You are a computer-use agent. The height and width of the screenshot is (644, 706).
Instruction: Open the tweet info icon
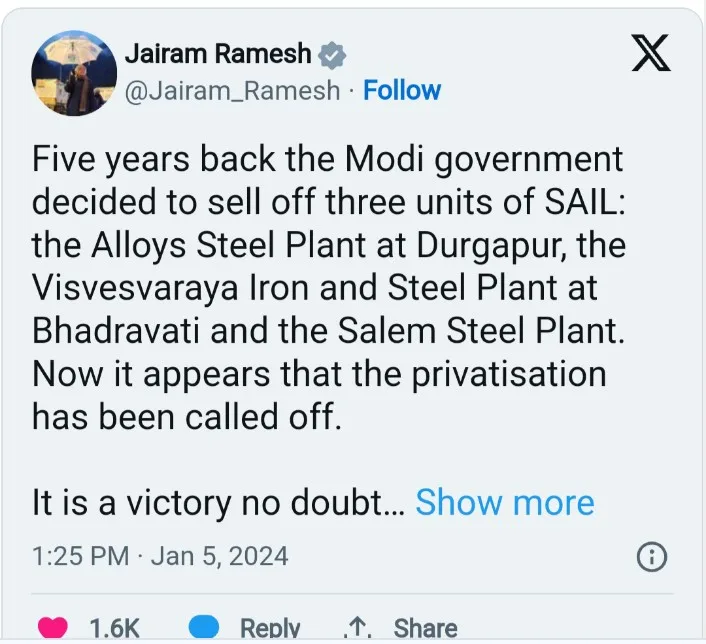point(651,557)
